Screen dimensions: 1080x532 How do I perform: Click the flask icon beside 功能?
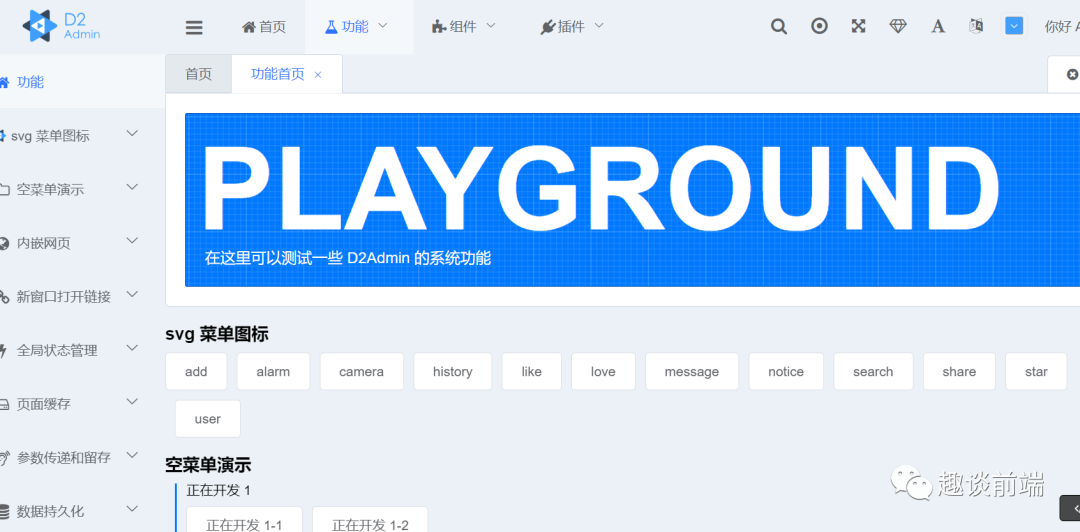point(331,27)
